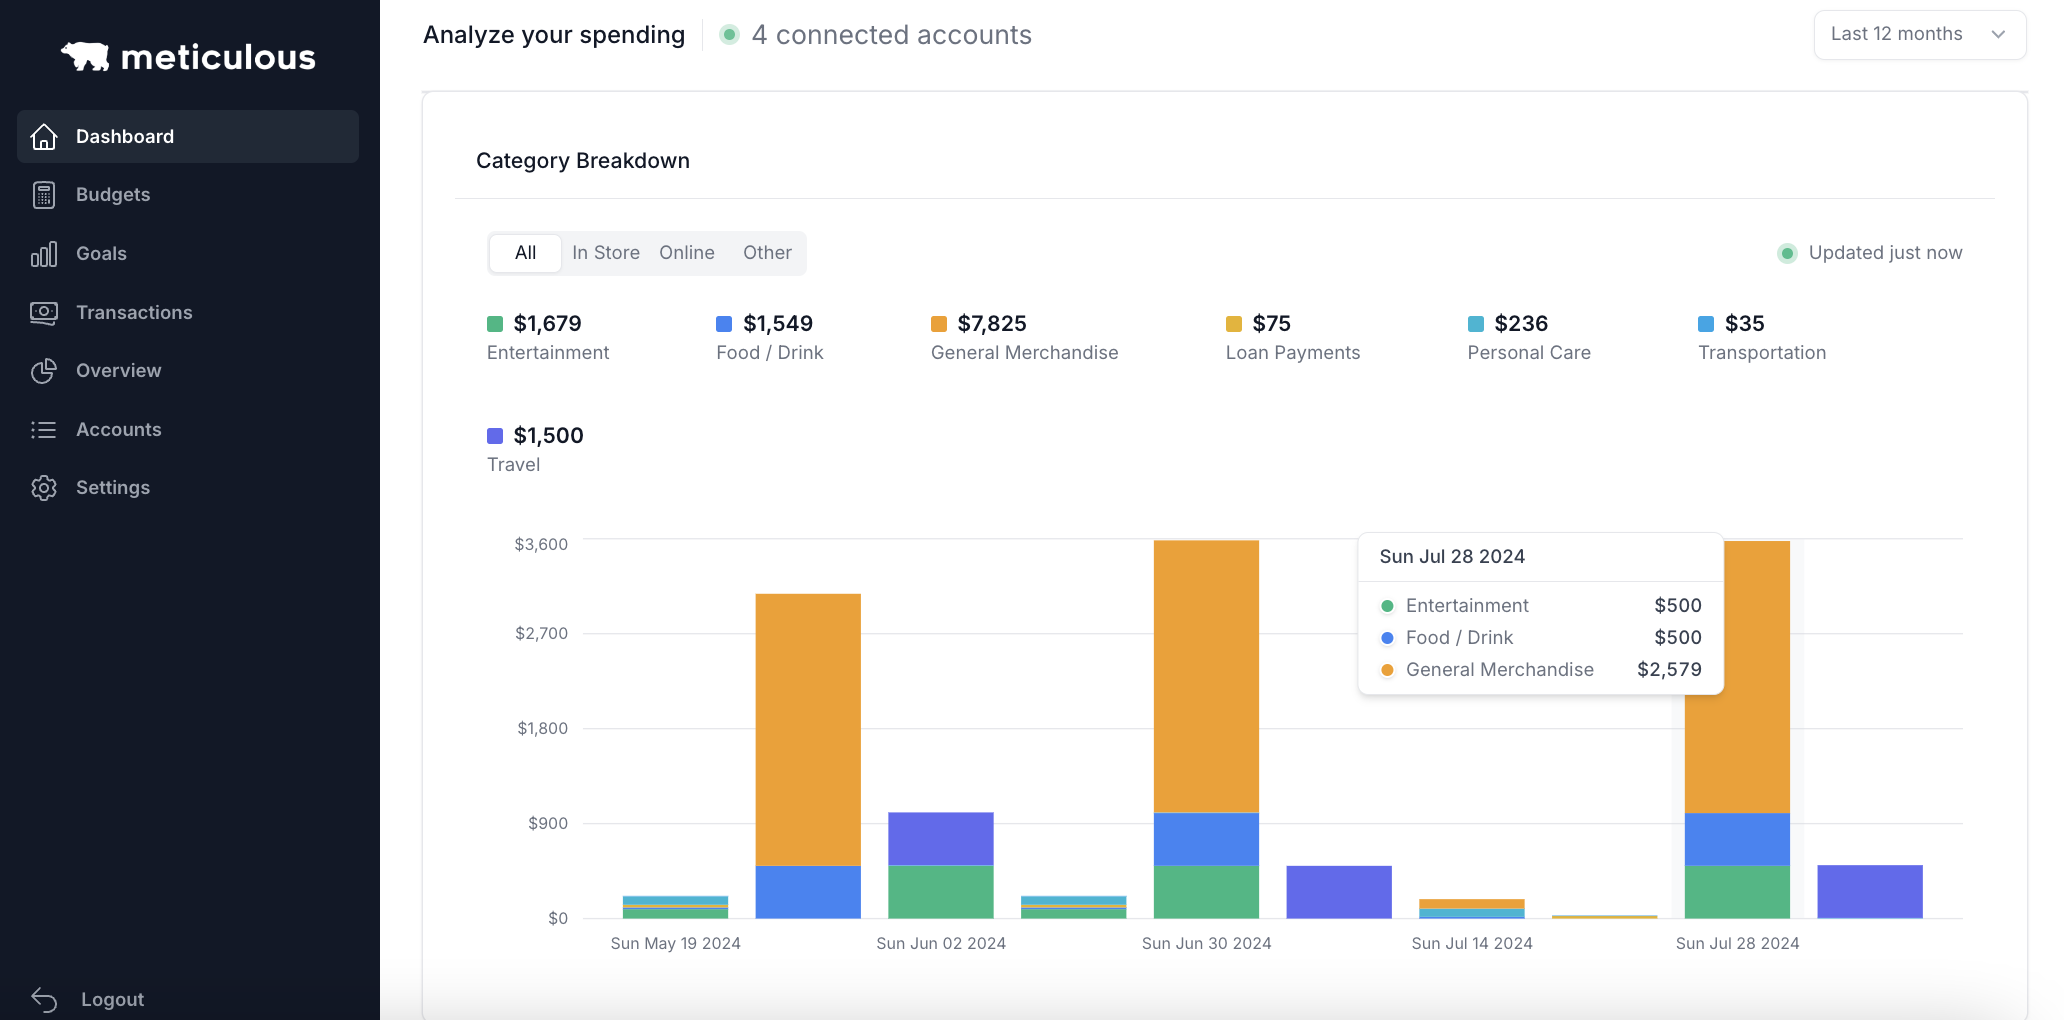The width and height of the screenshot is (2064, 1020).
Task: Click the Logout arrow icon
Action: coord(44,999)
